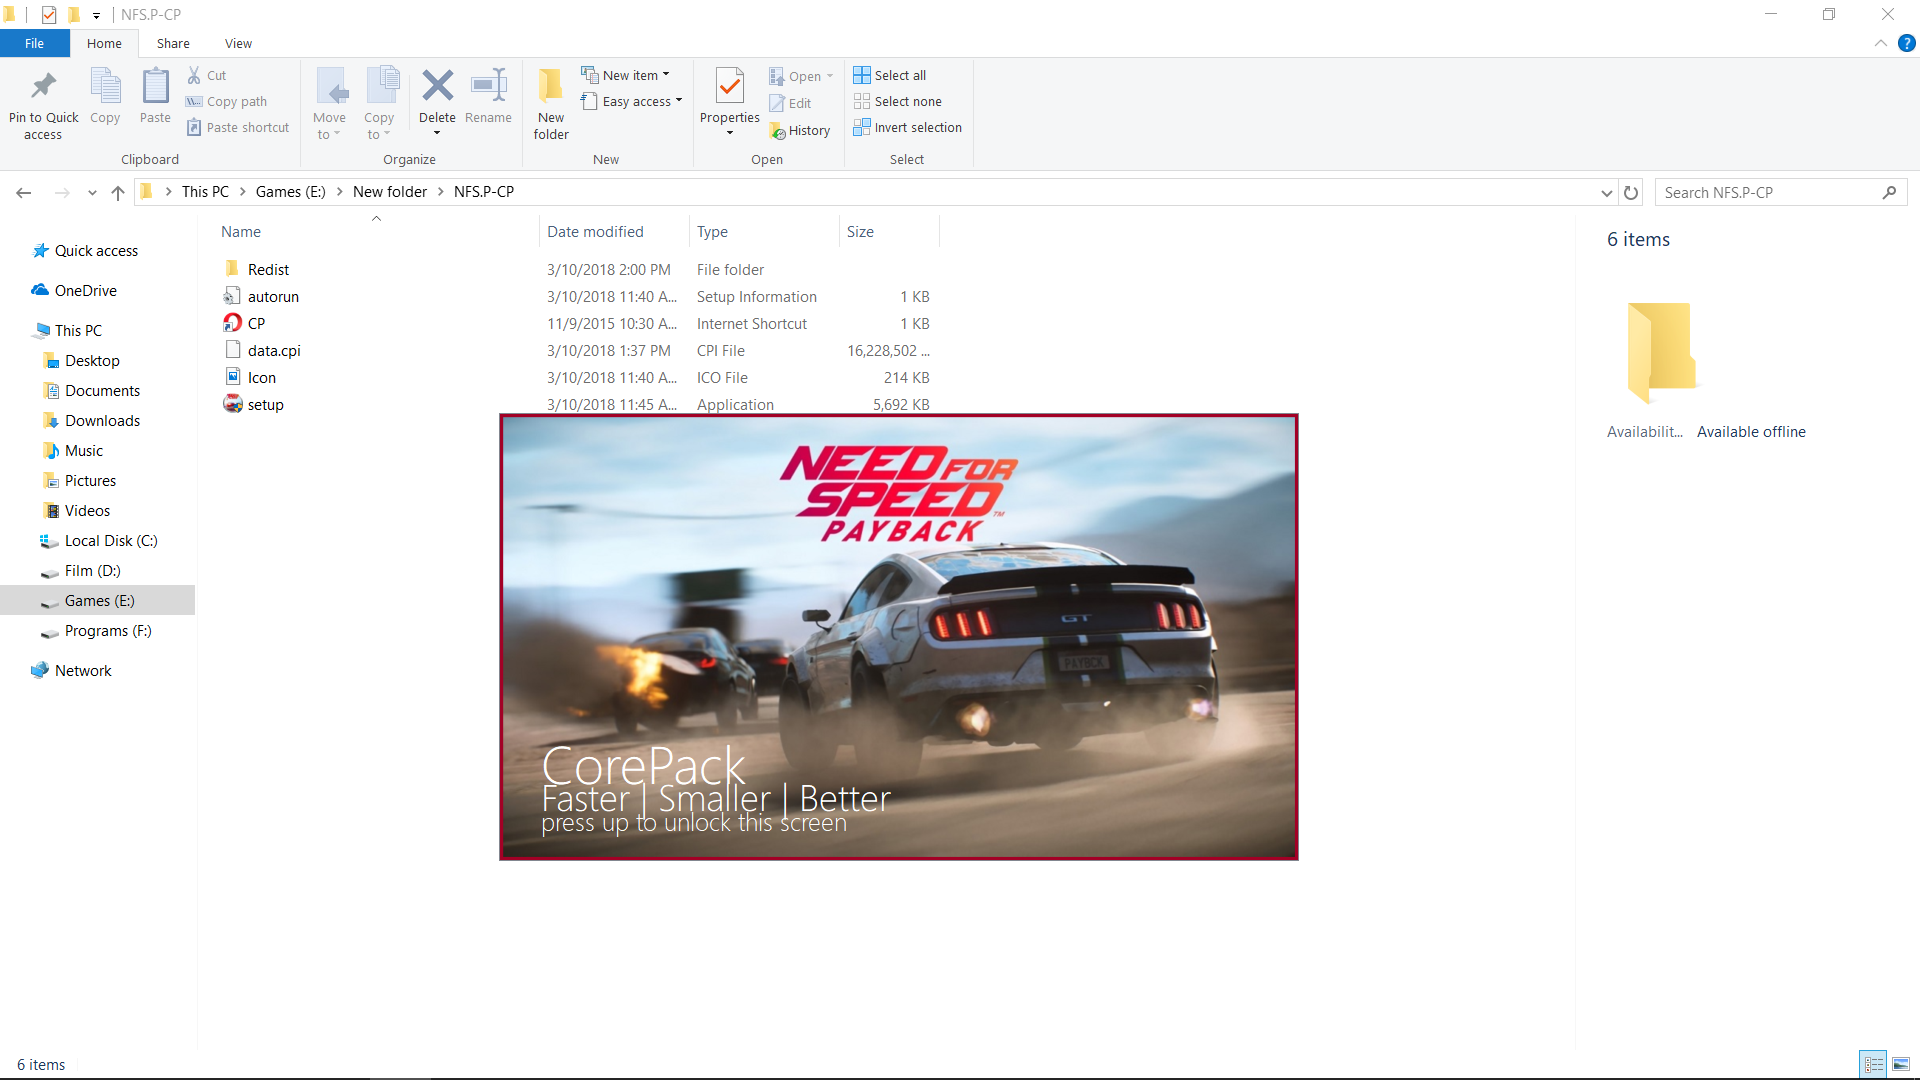Open the Help question mark icon

[1906, 43]
